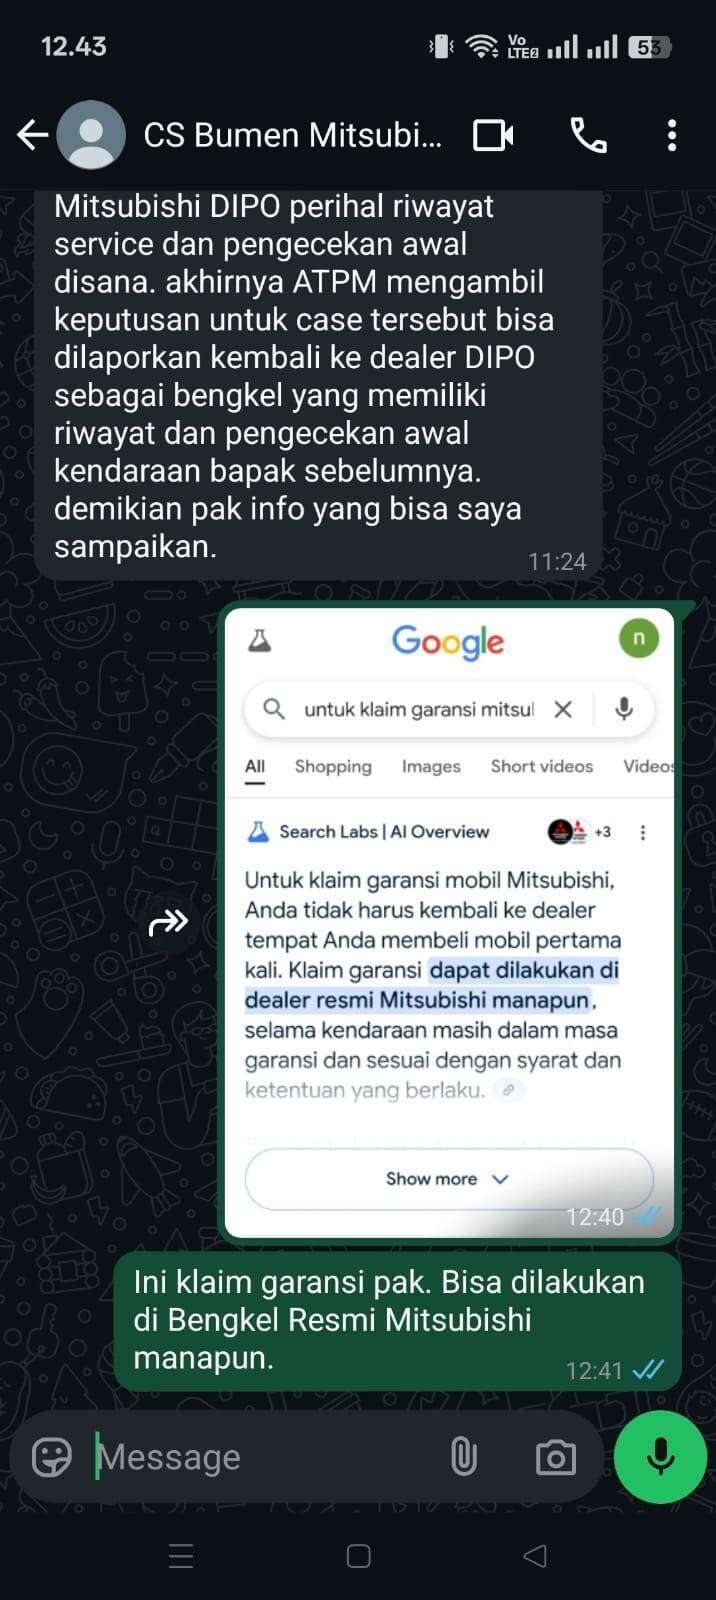Expand Show more in the AI Overview
This screenshot has height=1600, width=716.
[x=449, y=1179]
